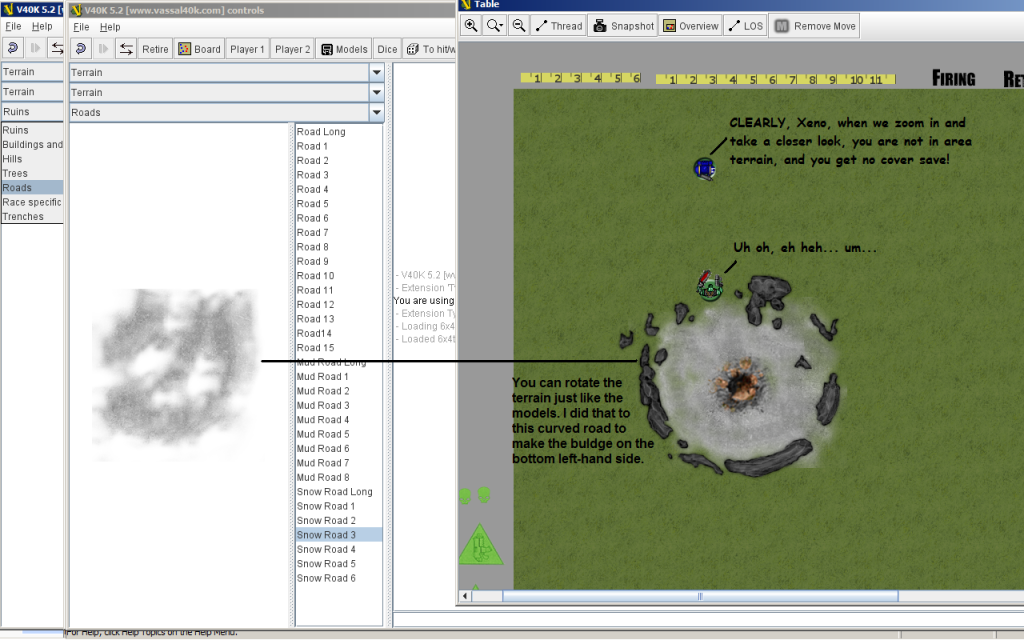
Task: Select Snow Road Long in the list
Action: 338,491
